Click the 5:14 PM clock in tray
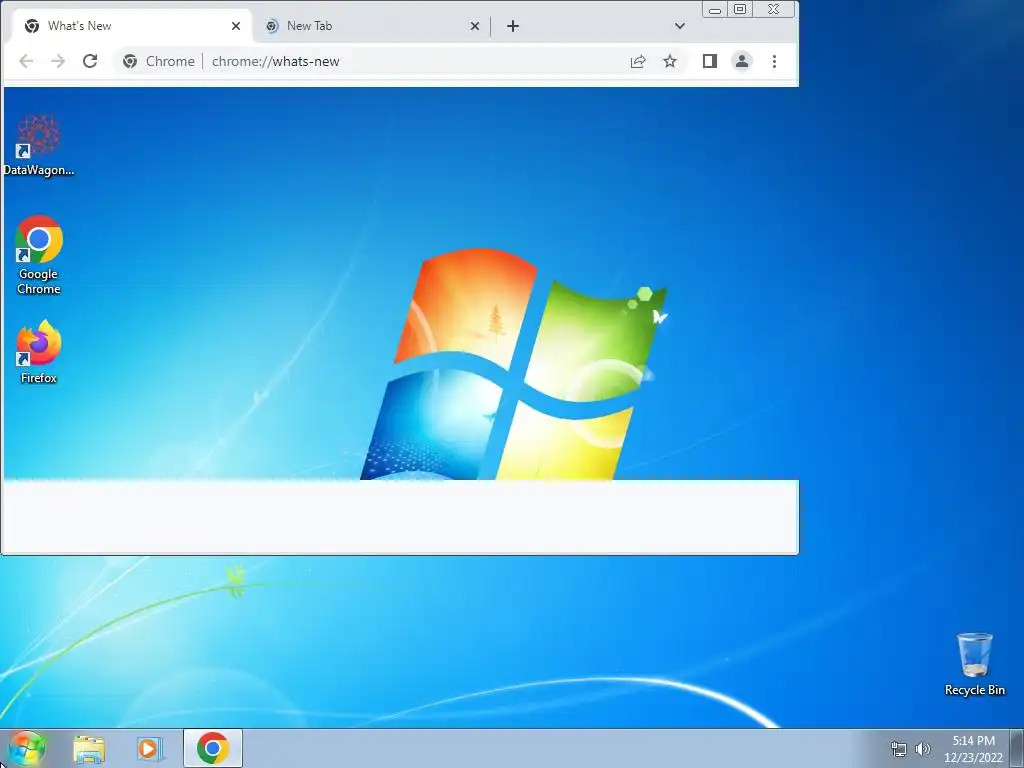This screenshot has height=768, width=1024. click(x=973, y=749)
